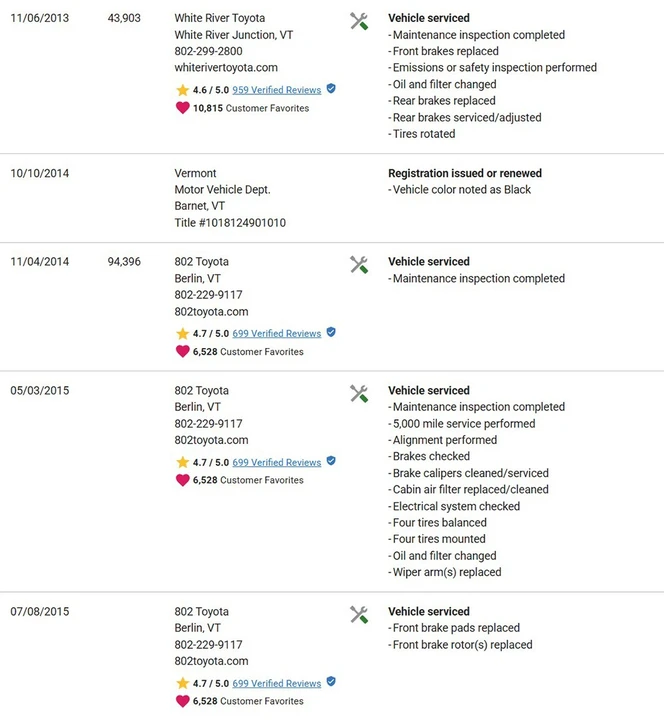Click the star icon in the 07/08/2015 entry
This screenshot has width=664, height=720.
point(182,683)
